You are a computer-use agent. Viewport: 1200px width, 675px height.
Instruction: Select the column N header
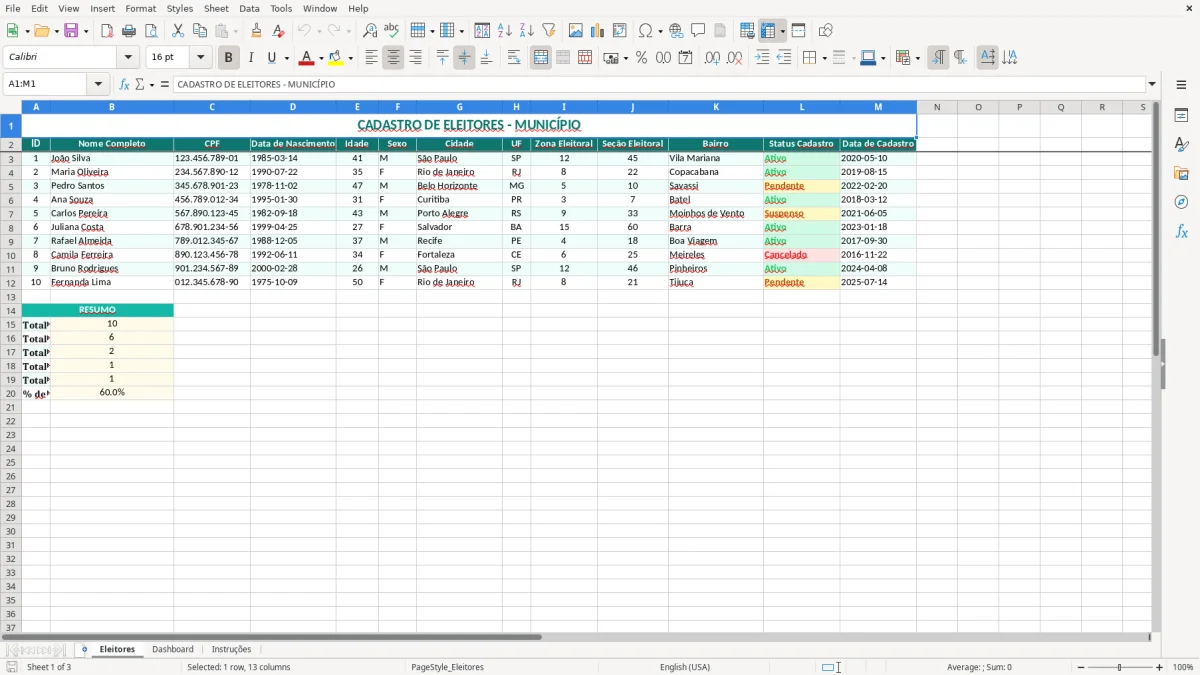point(937,107)
